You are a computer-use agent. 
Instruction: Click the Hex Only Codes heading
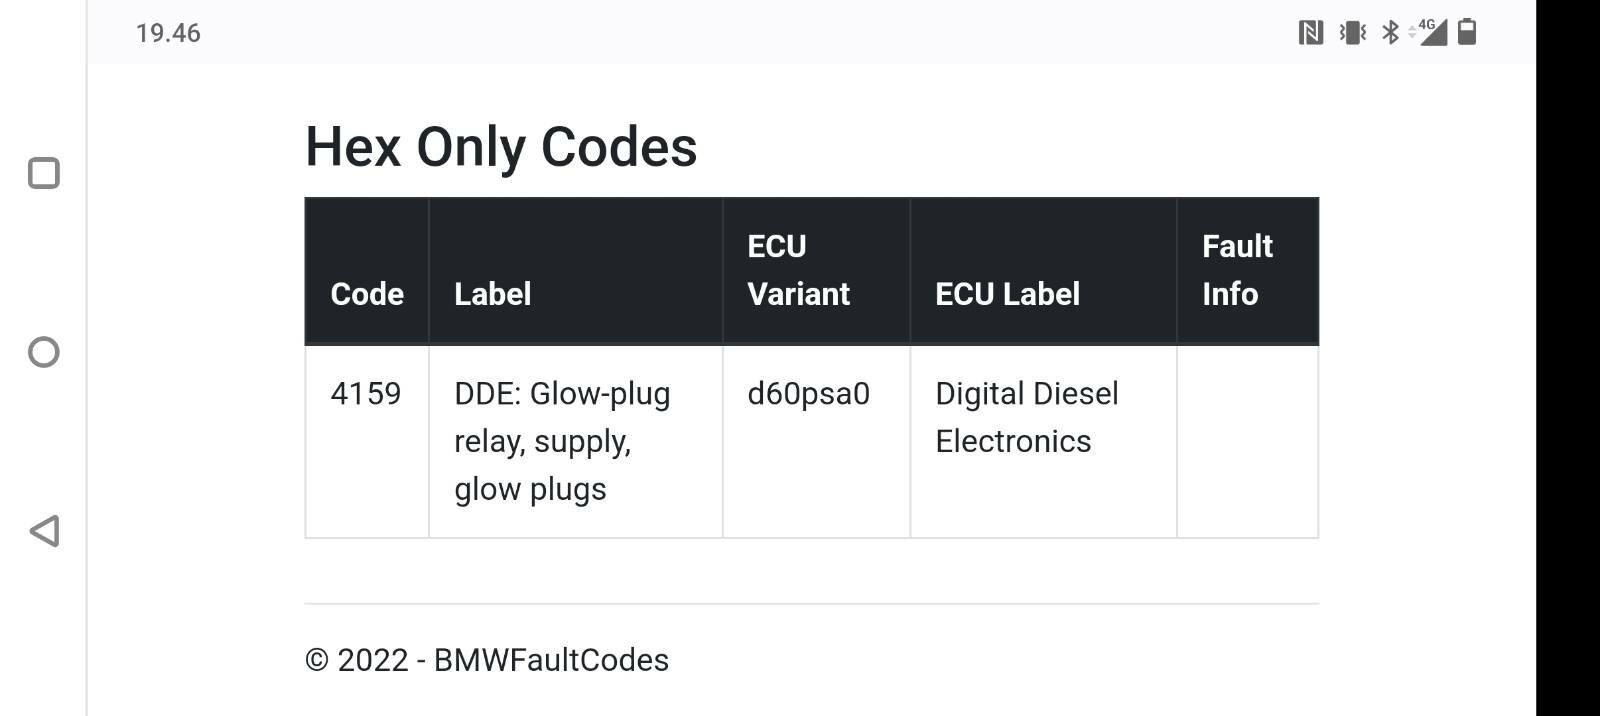click(501, 147)
